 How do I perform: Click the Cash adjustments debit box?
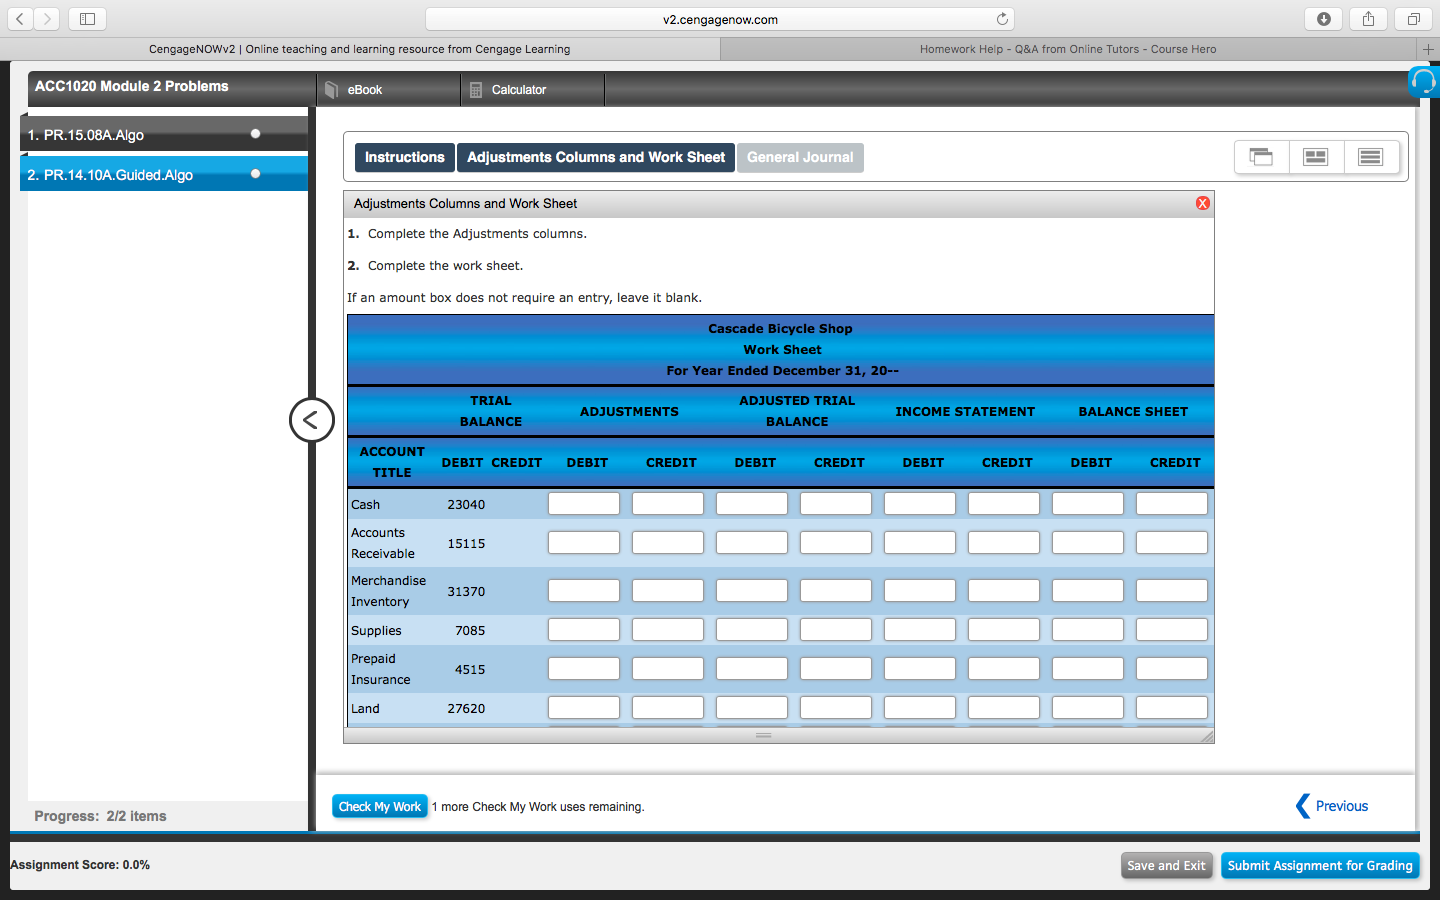tap(584, 504)
